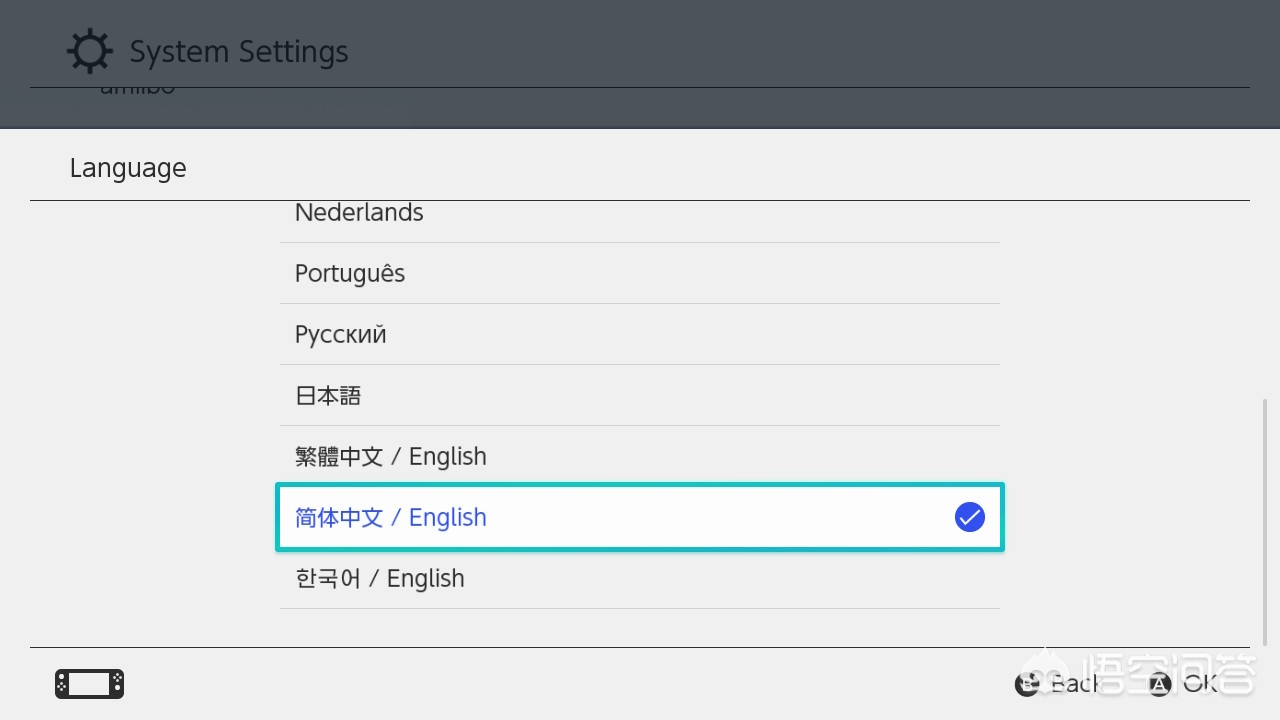
Task: Click the System Settings gear icon
Action: click(x=89, y=52)
